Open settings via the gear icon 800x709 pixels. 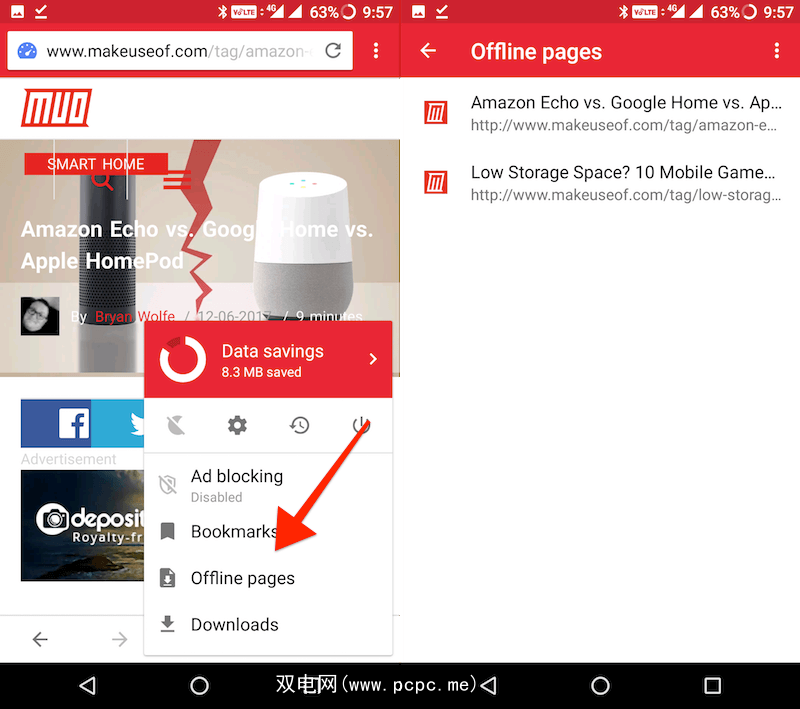click(x=237, y=425)
